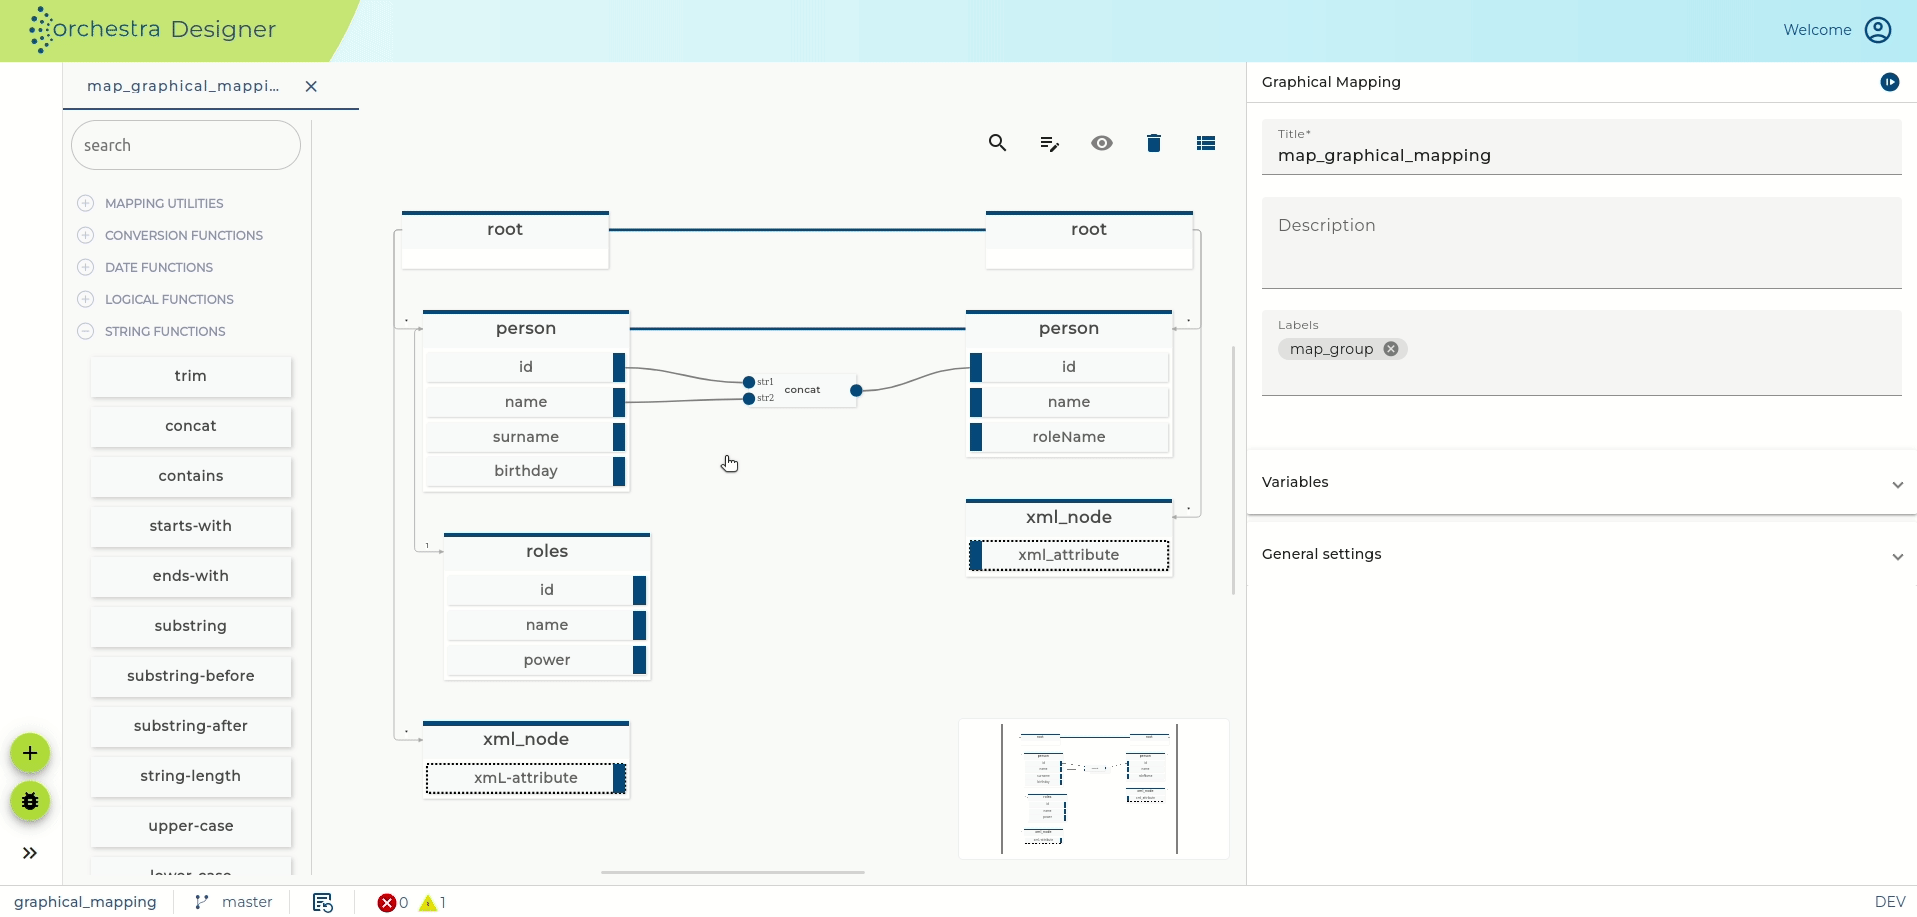Click the master branch label
The height and width of the screenshot is (917, 1917).
(247, 902)
